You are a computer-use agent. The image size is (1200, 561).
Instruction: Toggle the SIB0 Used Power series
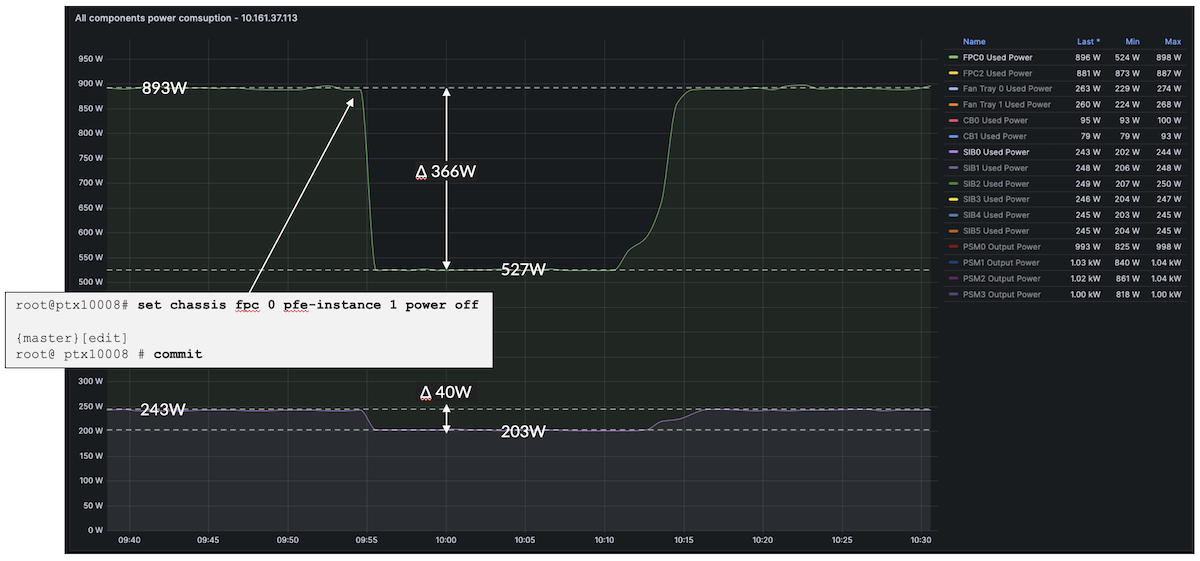(995, 152)
